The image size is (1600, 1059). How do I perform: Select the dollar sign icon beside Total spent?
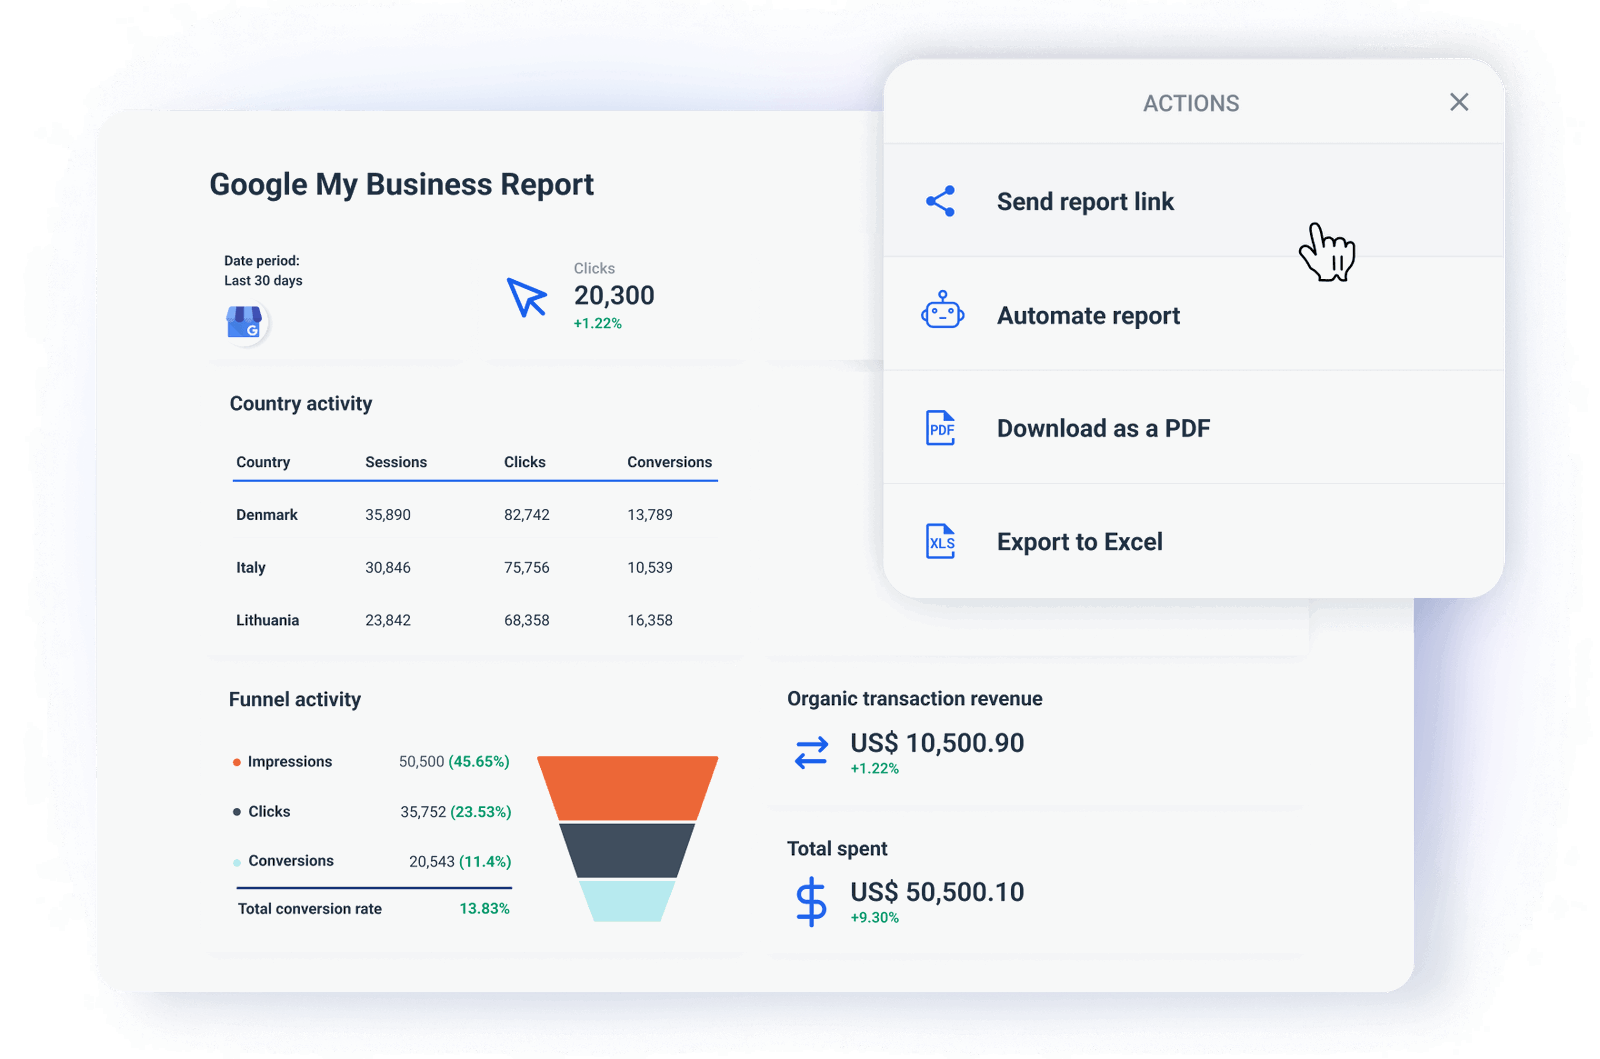click(810, 899)
